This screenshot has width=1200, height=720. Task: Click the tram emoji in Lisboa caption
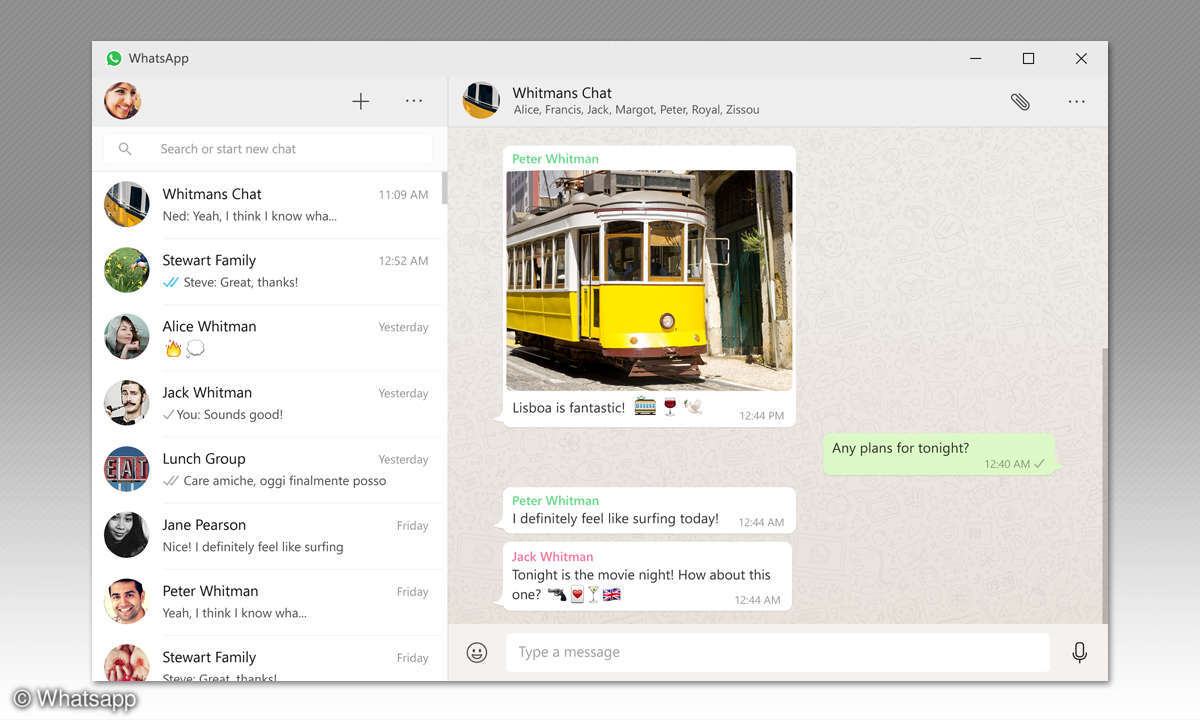click(x=645, y=406)
